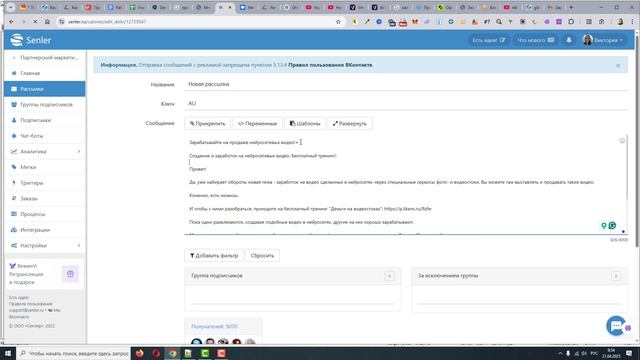Open the Шаблоны list
The image size is (640, 360).
(305, 123)
